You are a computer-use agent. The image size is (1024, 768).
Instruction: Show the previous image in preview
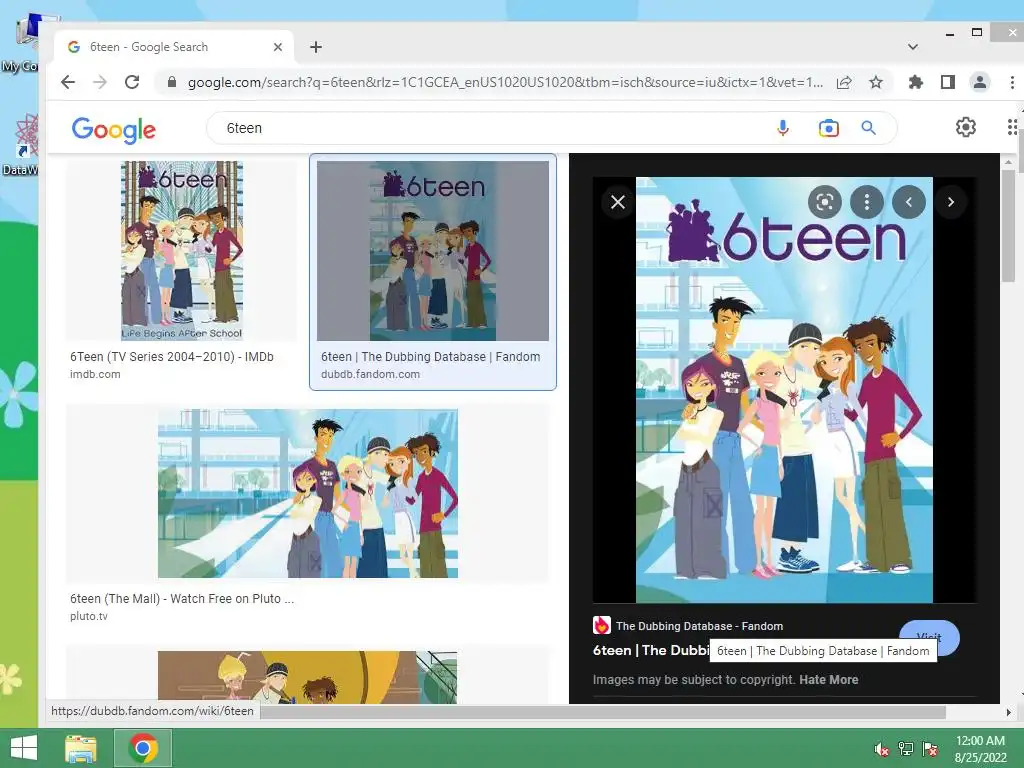909,202
